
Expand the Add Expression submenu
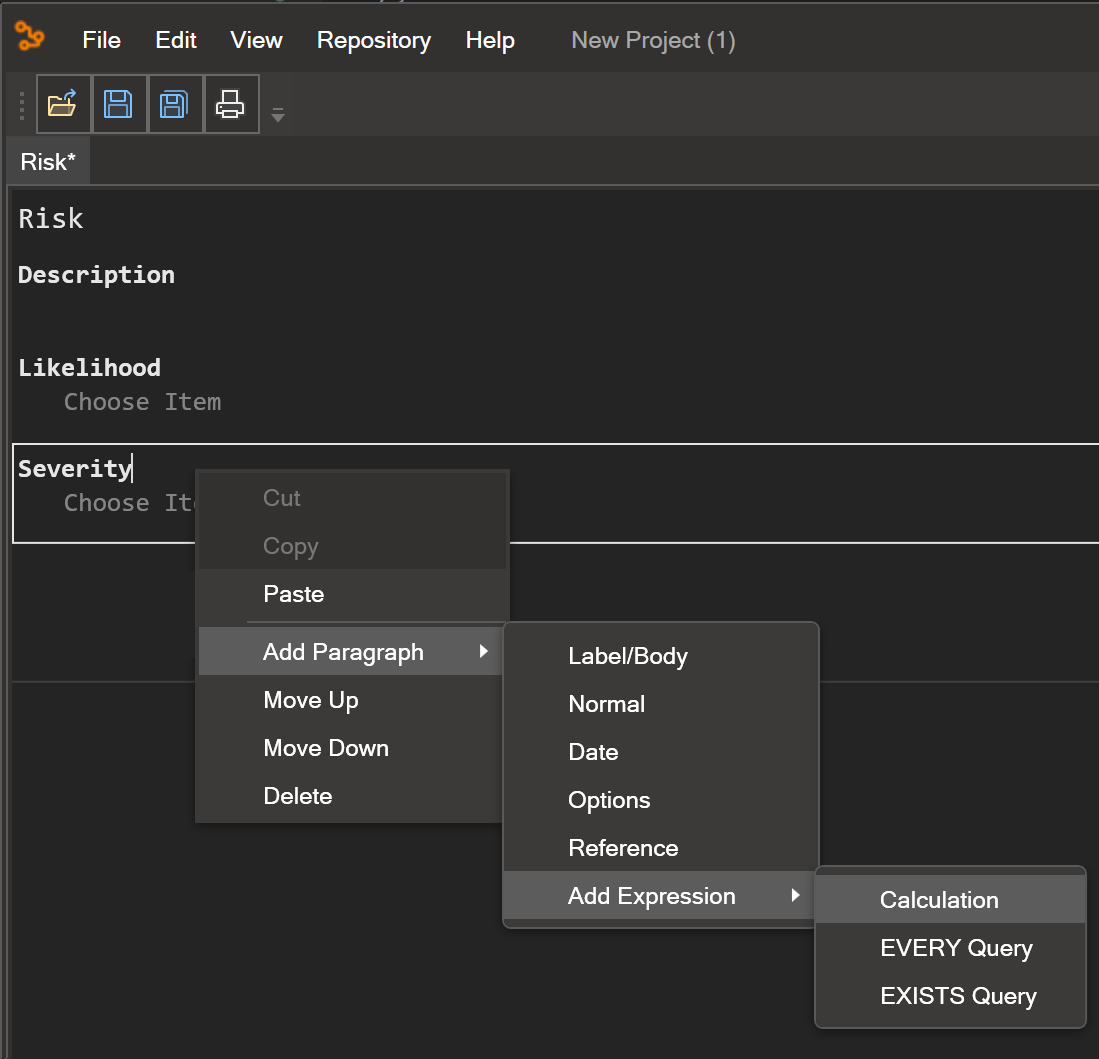tap(659, 895)
